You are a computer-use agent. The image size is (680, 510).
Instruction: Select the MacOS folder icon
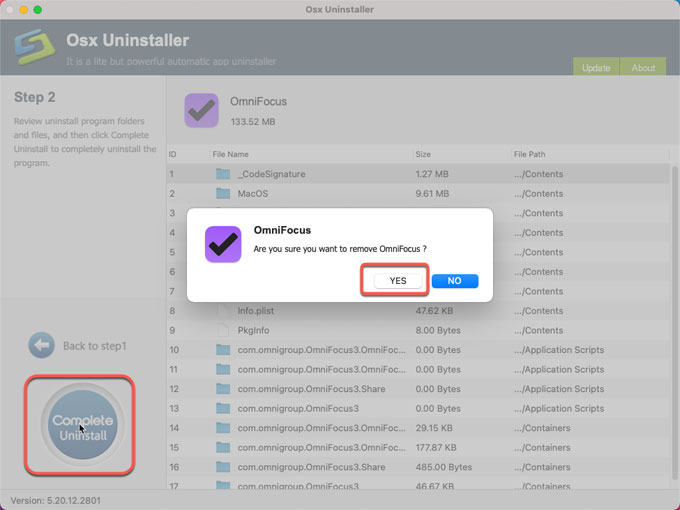click(x=223, y=193)
